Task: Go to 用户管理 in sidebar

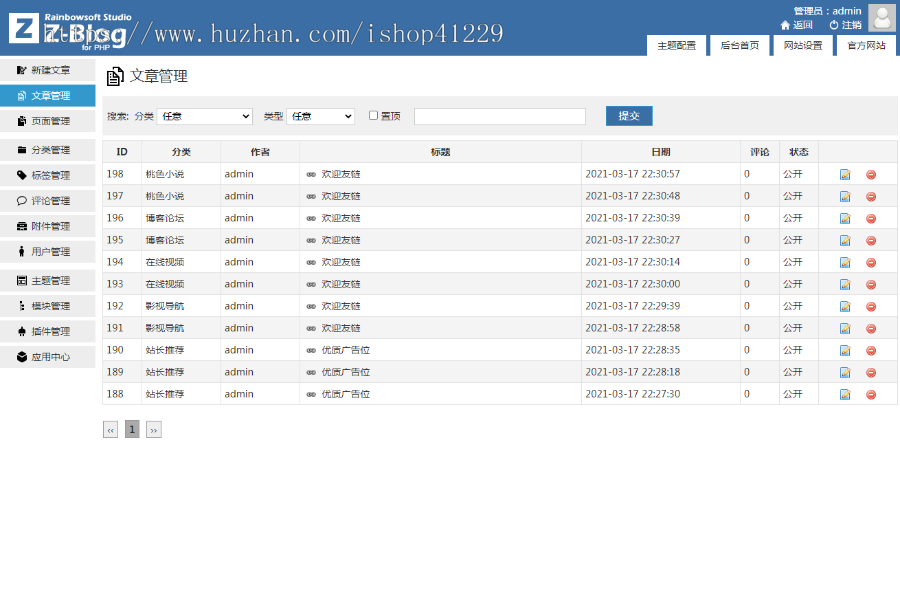Action: 48,251
